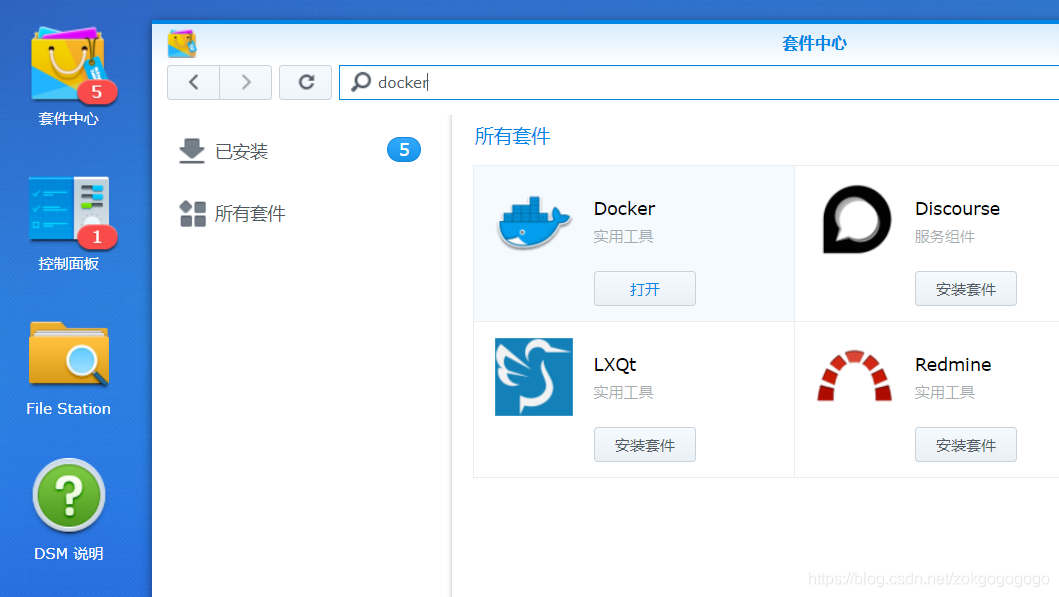Click the Package Center title bar icon
The width and height of the screenshot is (1059, 597).
click(x=182, y=43)
